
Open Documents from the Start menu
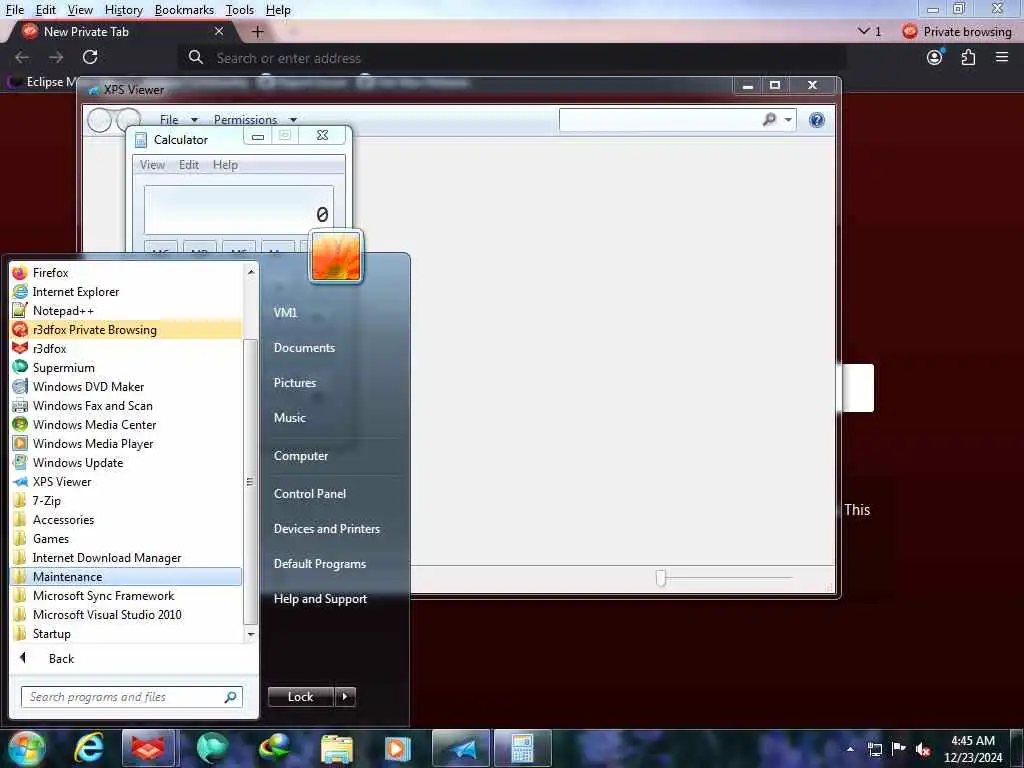pyautogui.click(x=304, y=348)
